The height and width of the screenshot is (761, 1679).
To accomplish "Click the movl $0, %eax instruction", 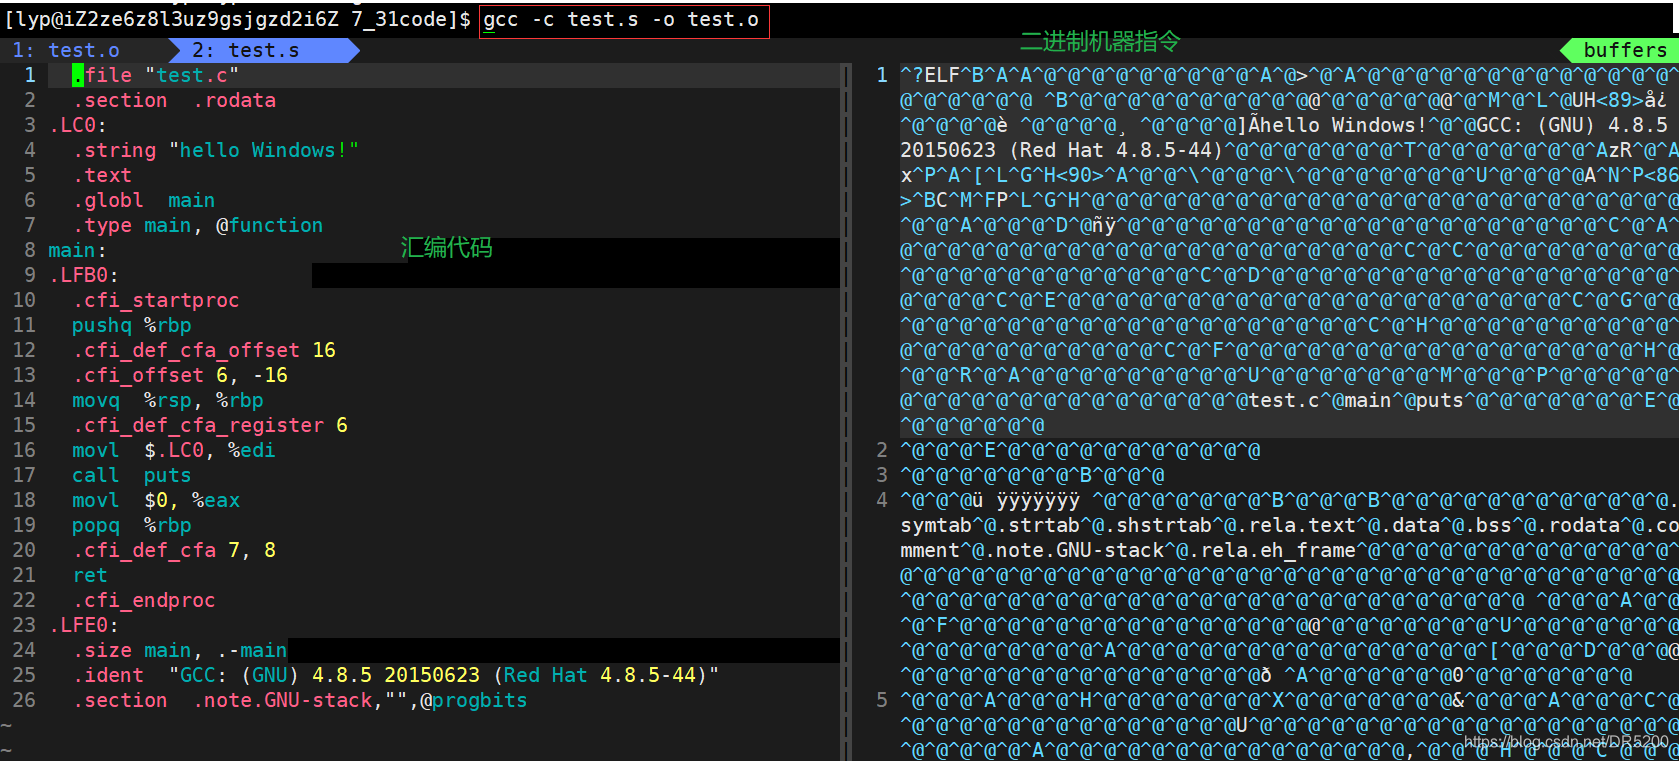I will coord(155,500).
